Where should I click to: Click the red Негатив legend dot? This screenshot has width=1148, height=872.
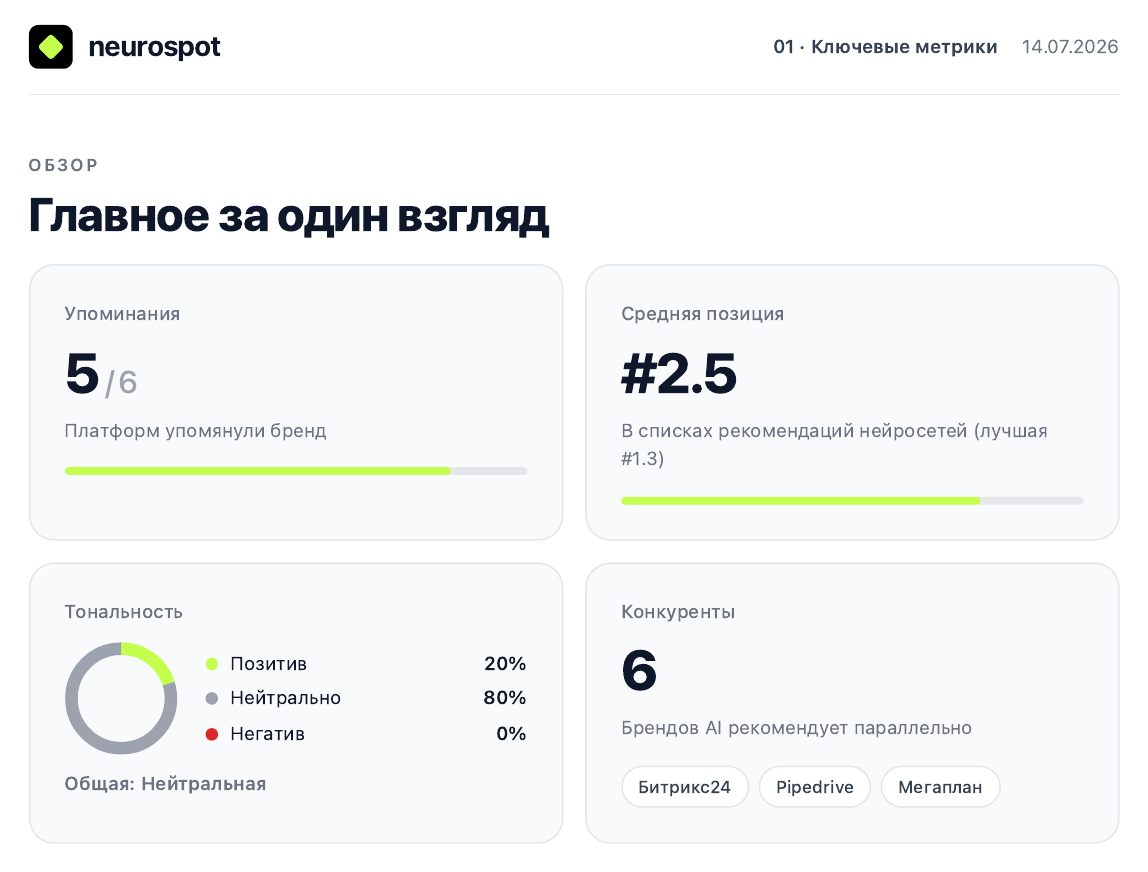(212, 734)
